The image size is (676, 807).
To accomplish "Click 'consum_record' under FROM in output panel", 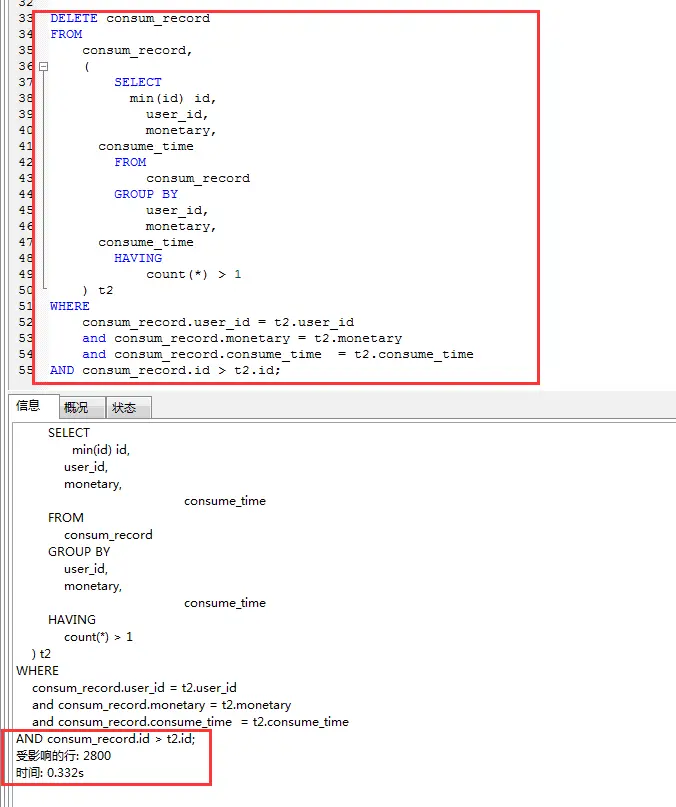I will (108, 535).
